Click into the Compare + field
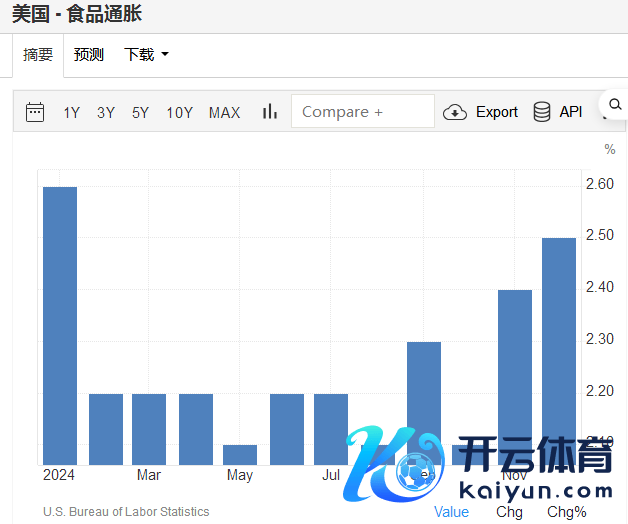Screen dimensions: 628x524 point(362,112)
